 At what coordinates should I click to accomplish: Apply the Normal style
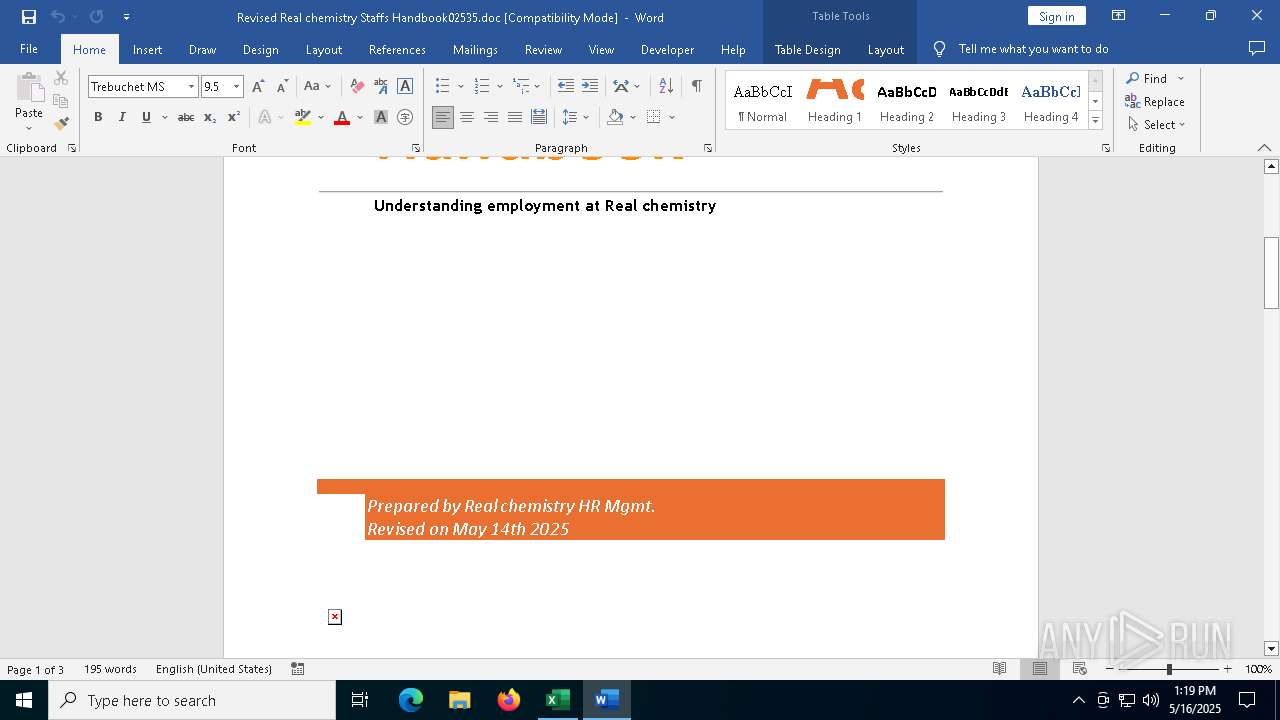pos(763,101)
